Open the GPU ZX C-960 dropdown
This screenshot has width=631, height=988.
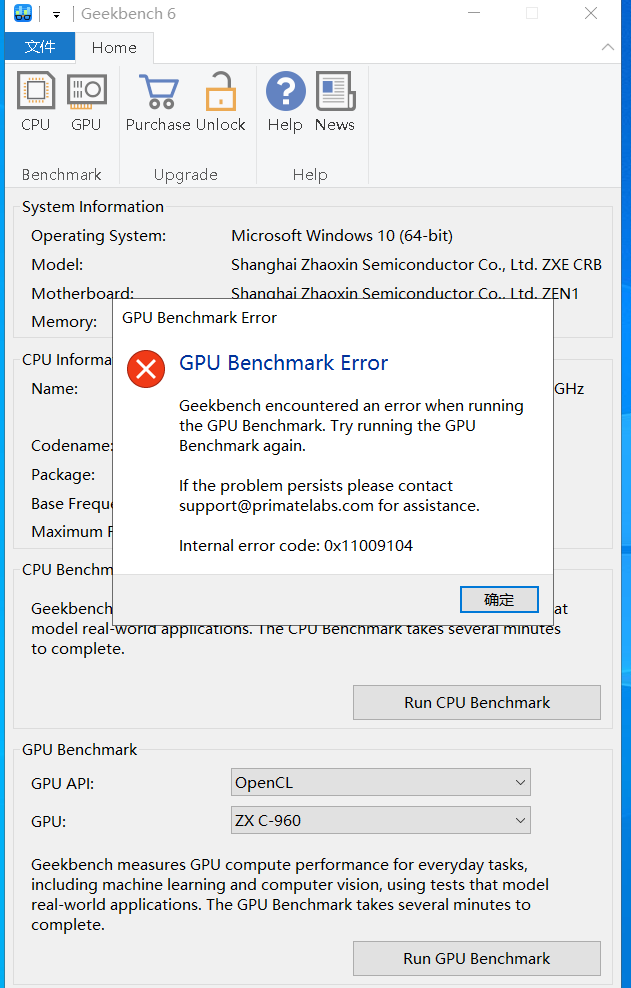(380, 820)
